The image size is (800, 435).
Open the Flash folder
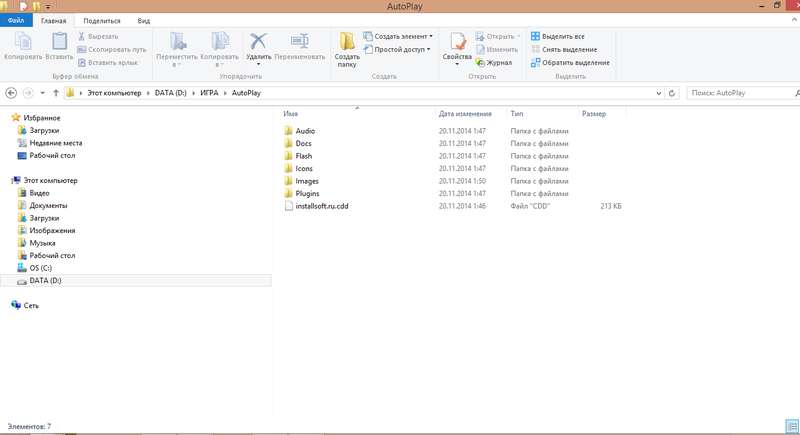point(298,156)
